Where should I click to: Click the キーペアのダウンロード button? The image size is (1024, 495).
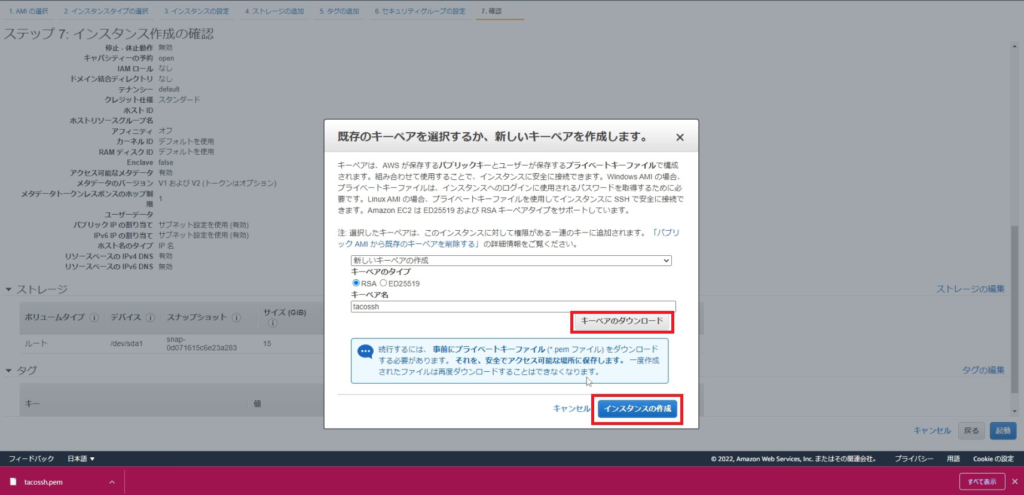click(622, 321)
